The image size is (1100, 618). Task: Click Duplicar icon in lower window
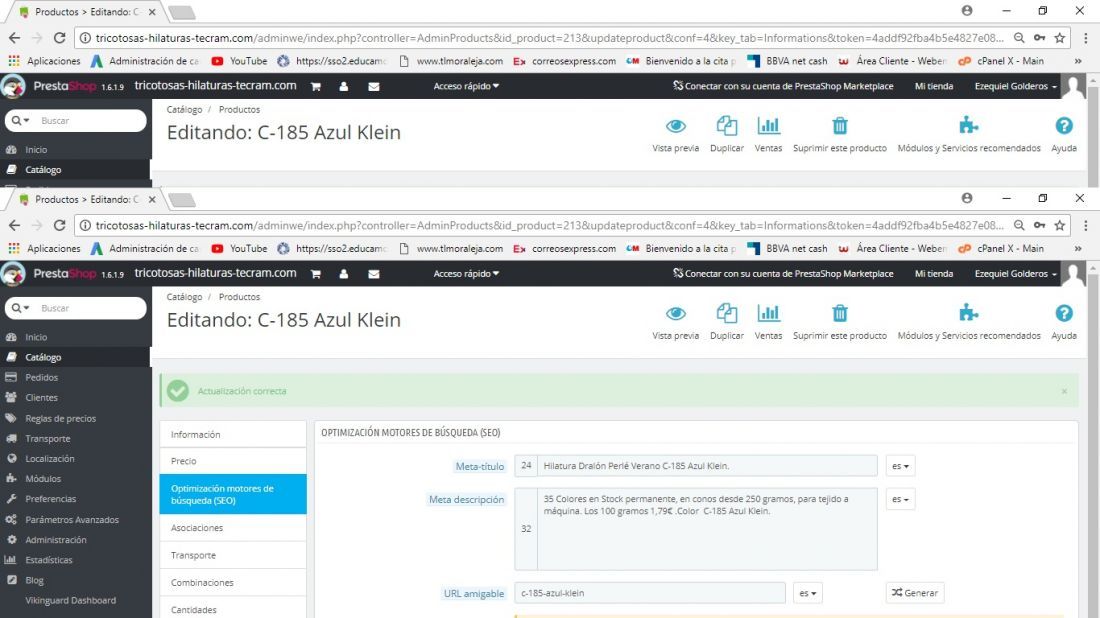[x=727, y=313]
